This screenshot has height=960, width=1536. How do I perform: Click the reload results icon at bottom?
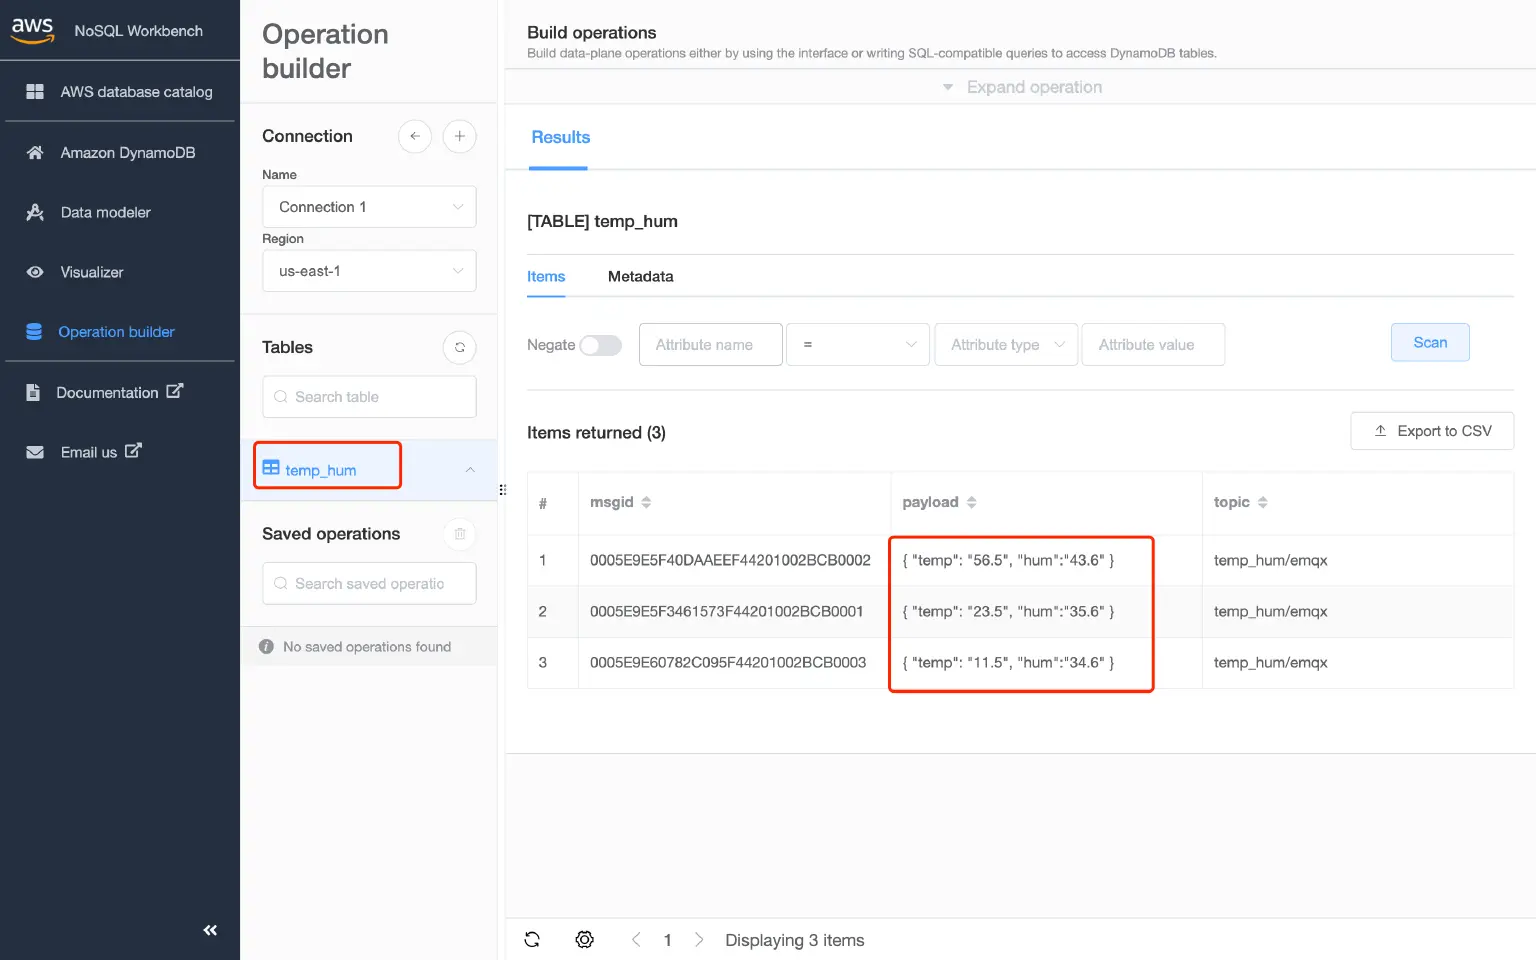click(x=532, y=940)
